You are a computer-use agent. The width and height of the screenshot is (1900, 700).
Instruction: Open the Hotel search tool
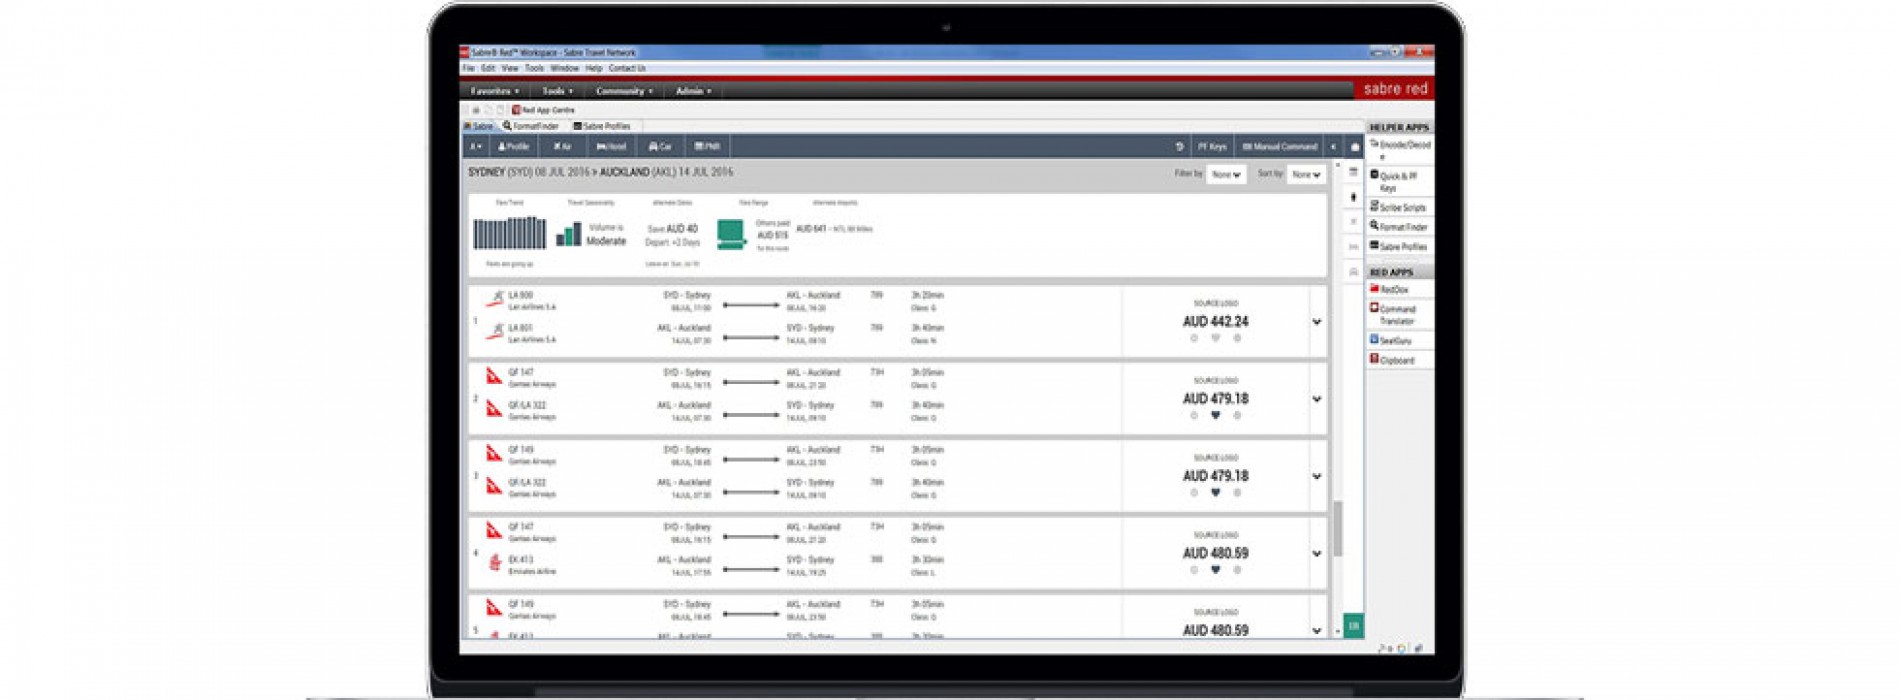click(611, 147)
